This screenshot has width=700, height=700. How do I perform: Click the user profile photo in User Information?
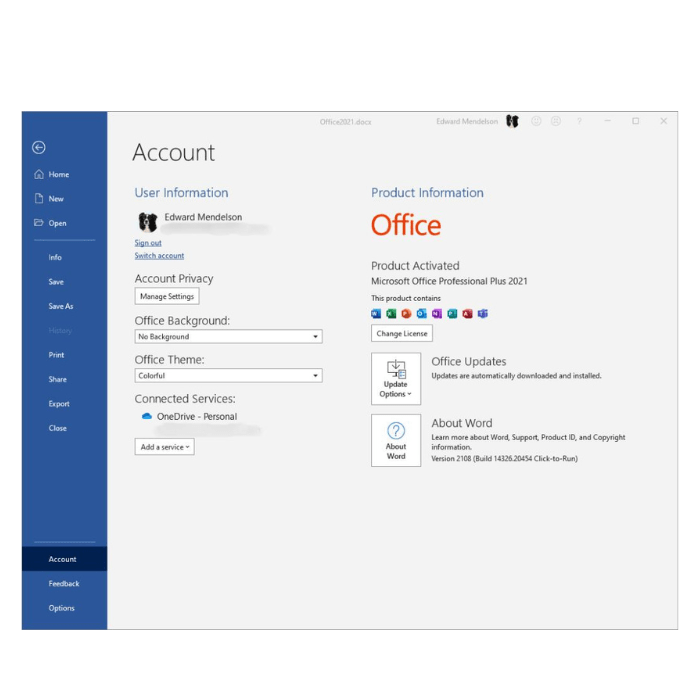(x=148, y=222)
